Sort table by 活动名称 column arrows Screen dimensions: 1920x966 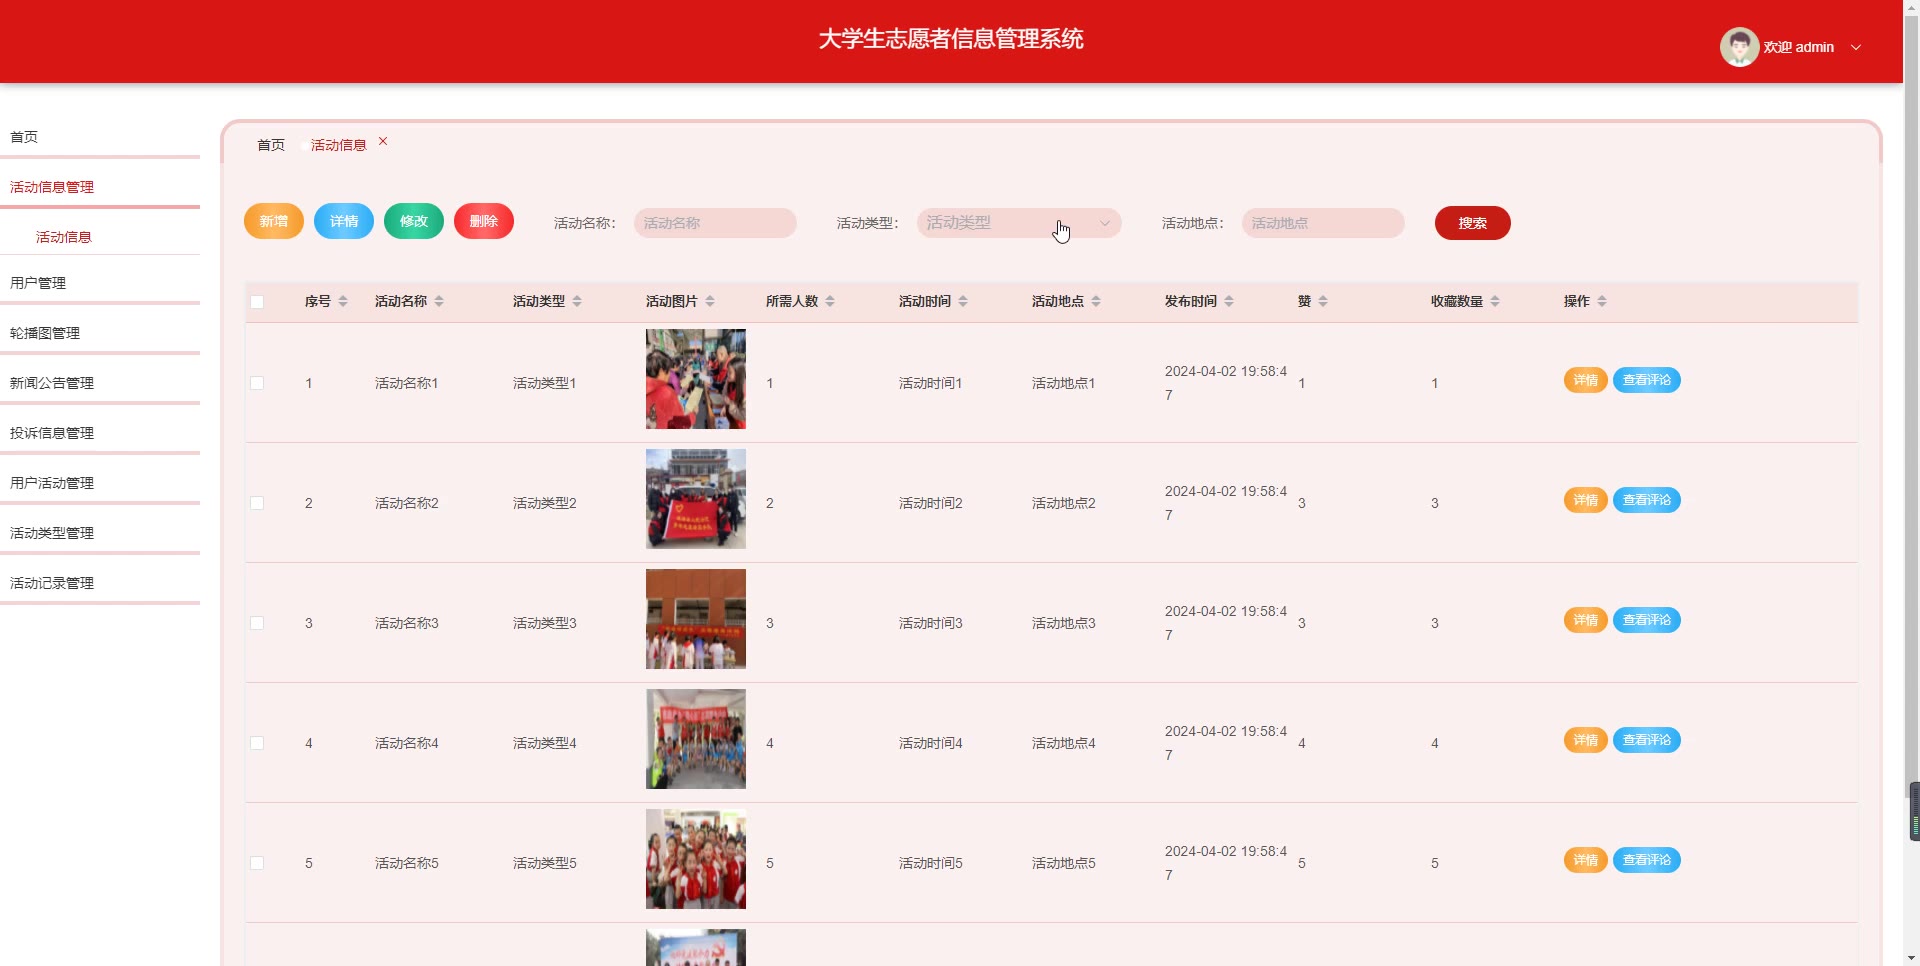pyautogui.click(x=439, y=301)
